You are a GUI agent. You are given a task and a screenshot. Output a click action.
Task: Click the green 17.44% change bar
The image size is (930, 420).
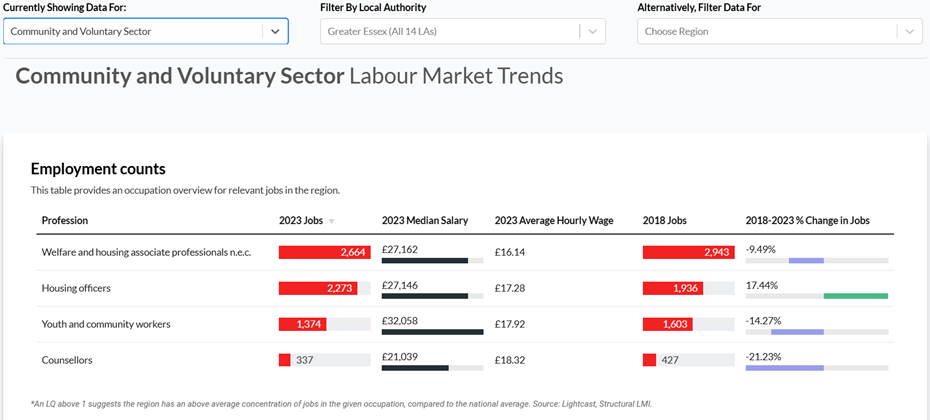pos(855,296)
